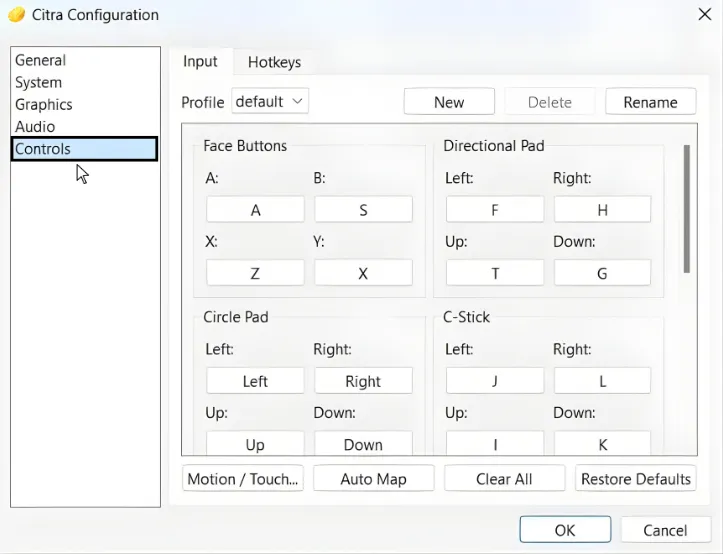
Task: Close the Citra Configuration window
Action: pos(705,14)
